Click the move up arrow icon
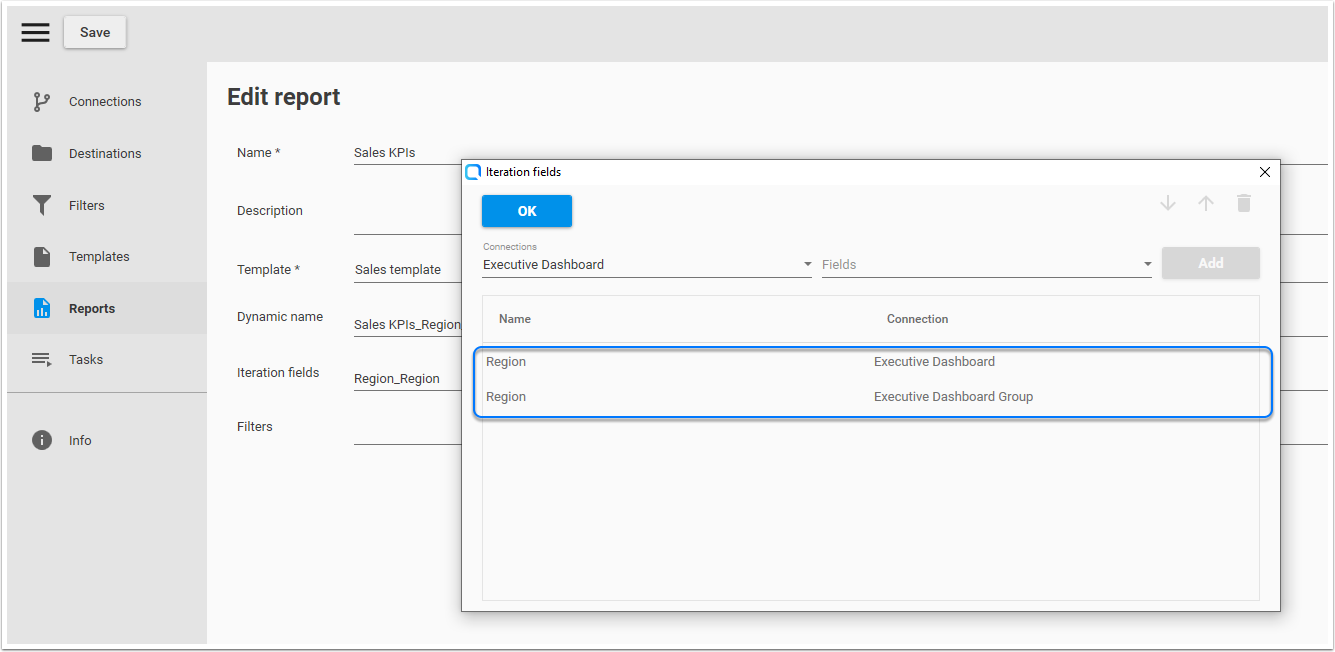 [1206, 204]
